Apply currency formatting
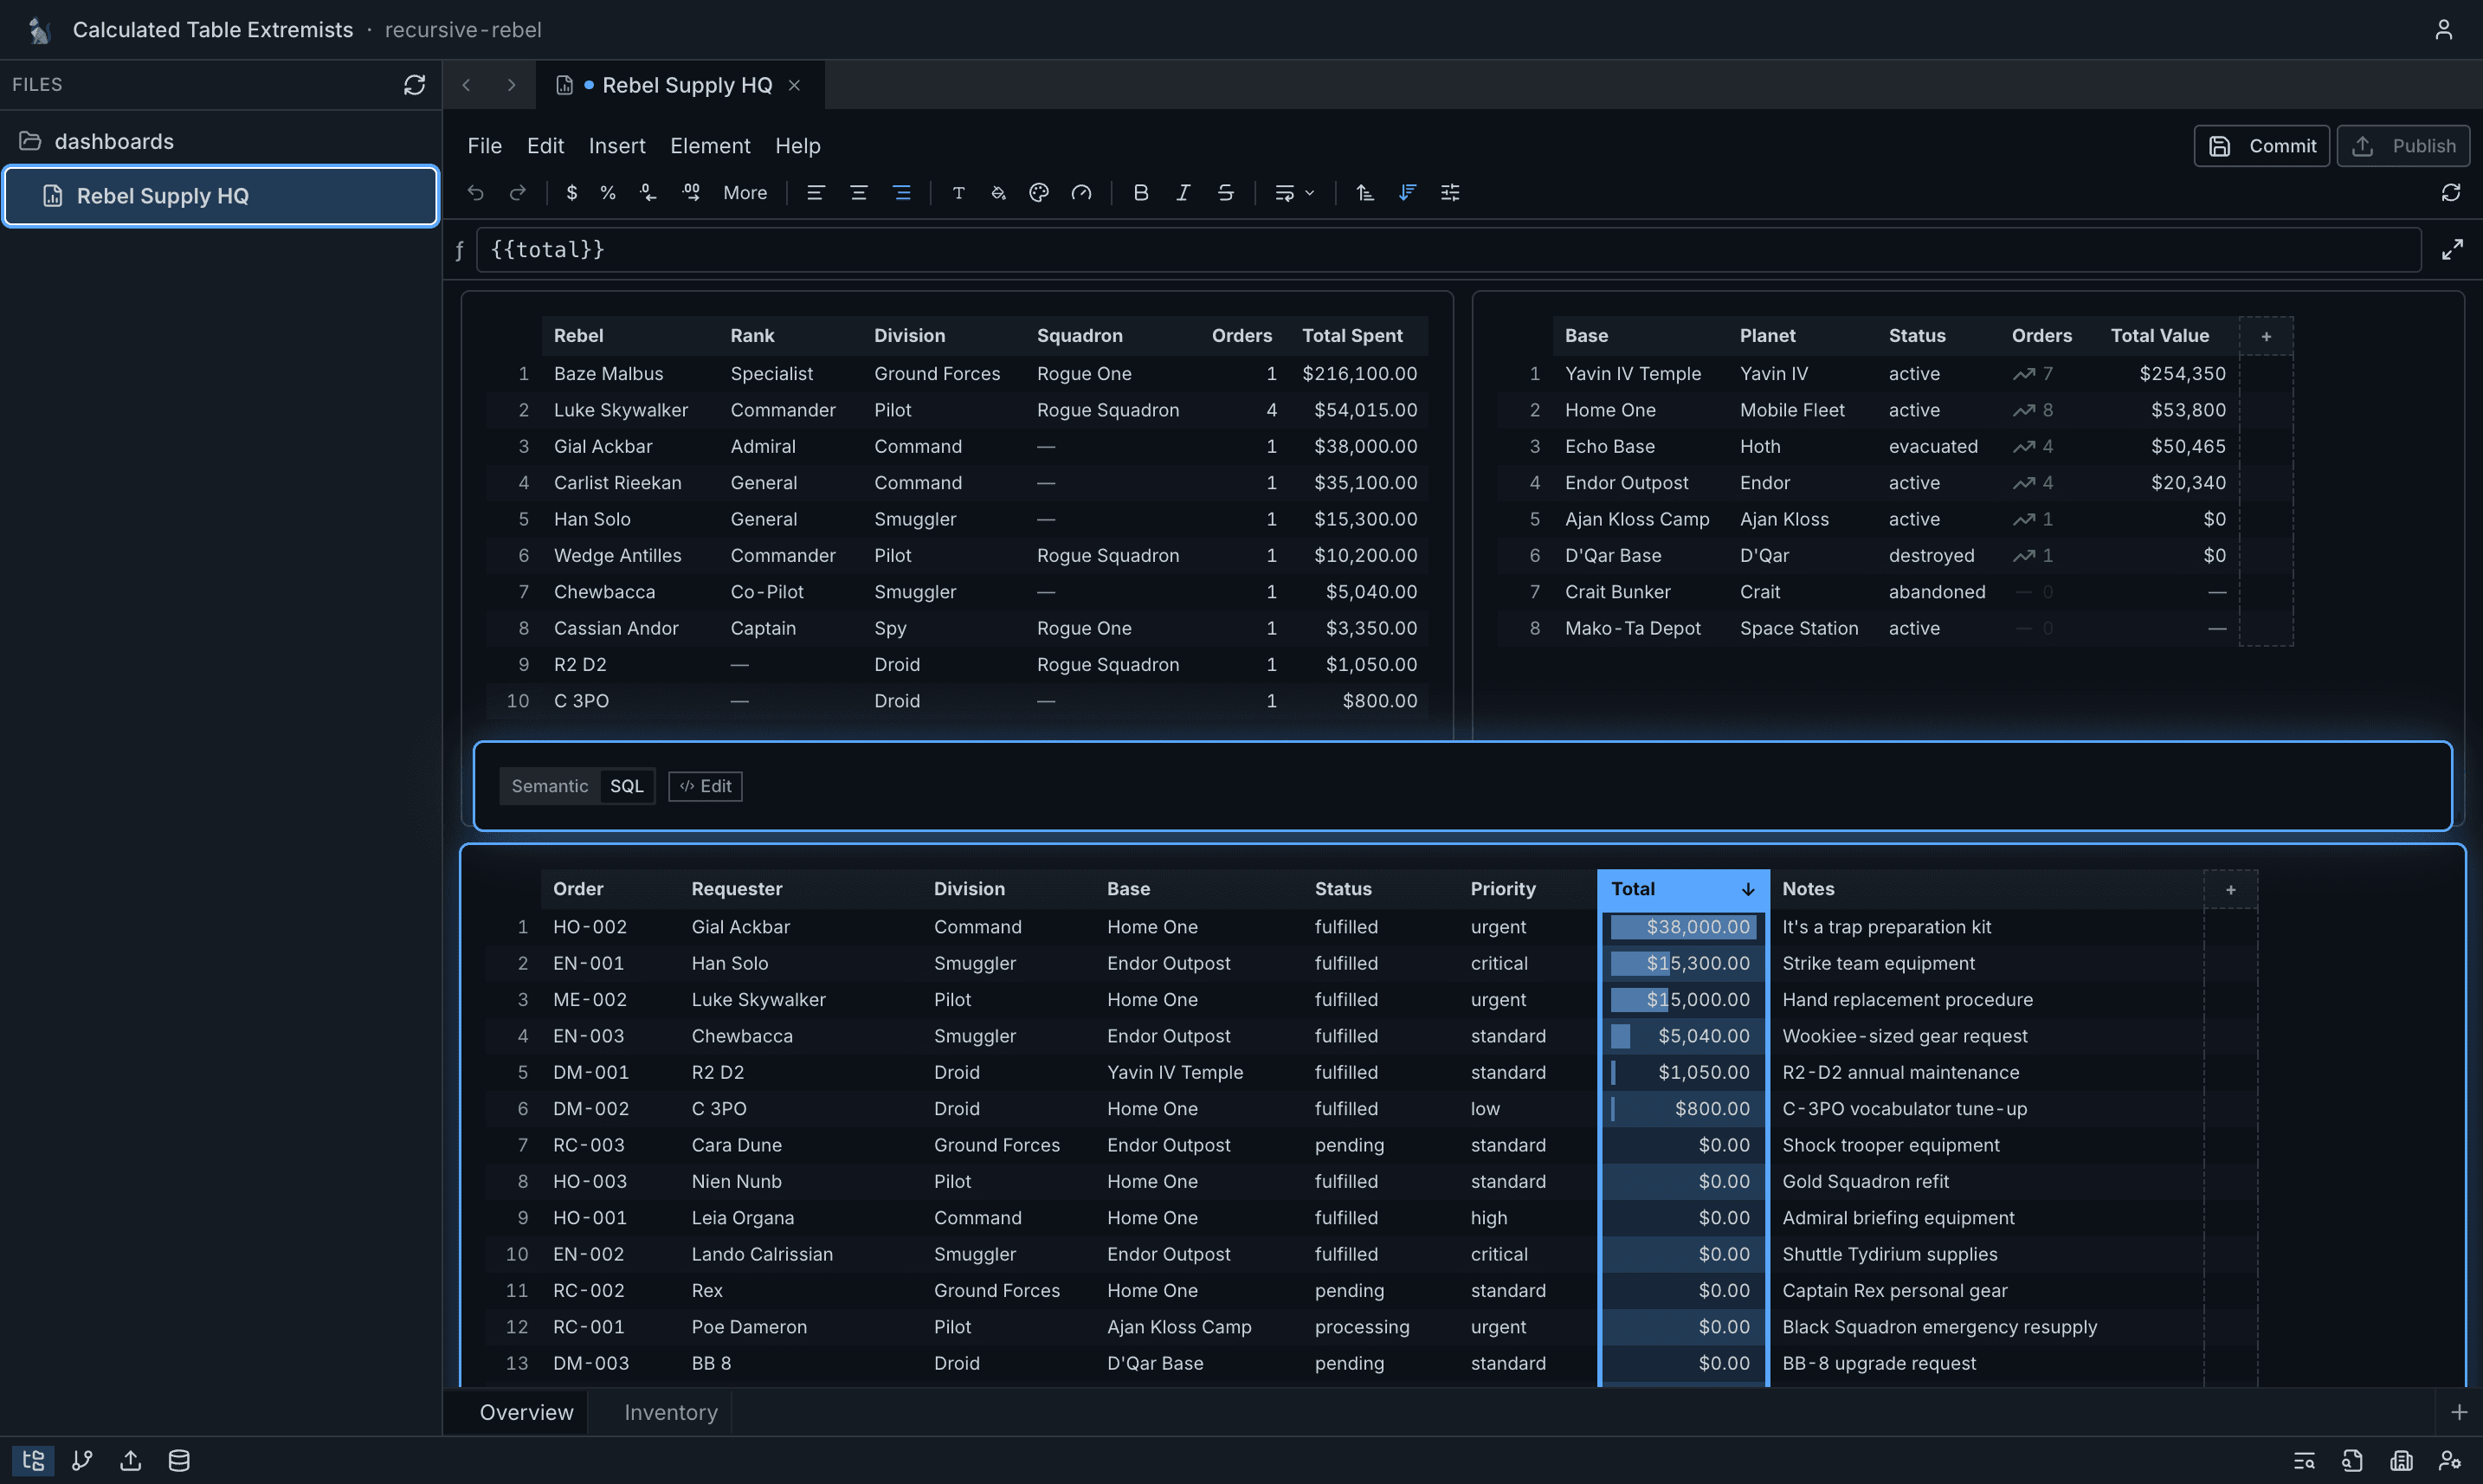This screenshot has width=2483, height=1484. [572, 192]
